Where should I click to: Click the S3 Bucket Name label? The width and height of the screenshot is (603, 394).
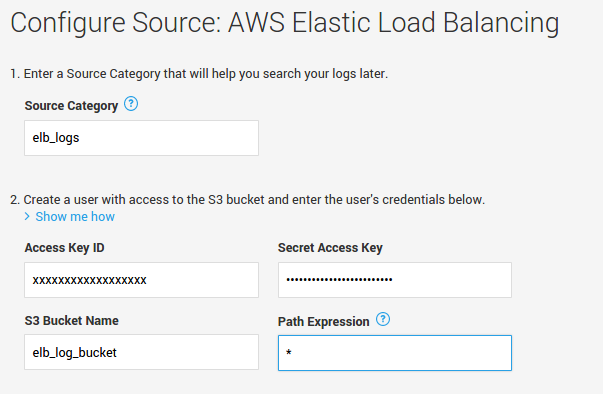coord(72,321)
